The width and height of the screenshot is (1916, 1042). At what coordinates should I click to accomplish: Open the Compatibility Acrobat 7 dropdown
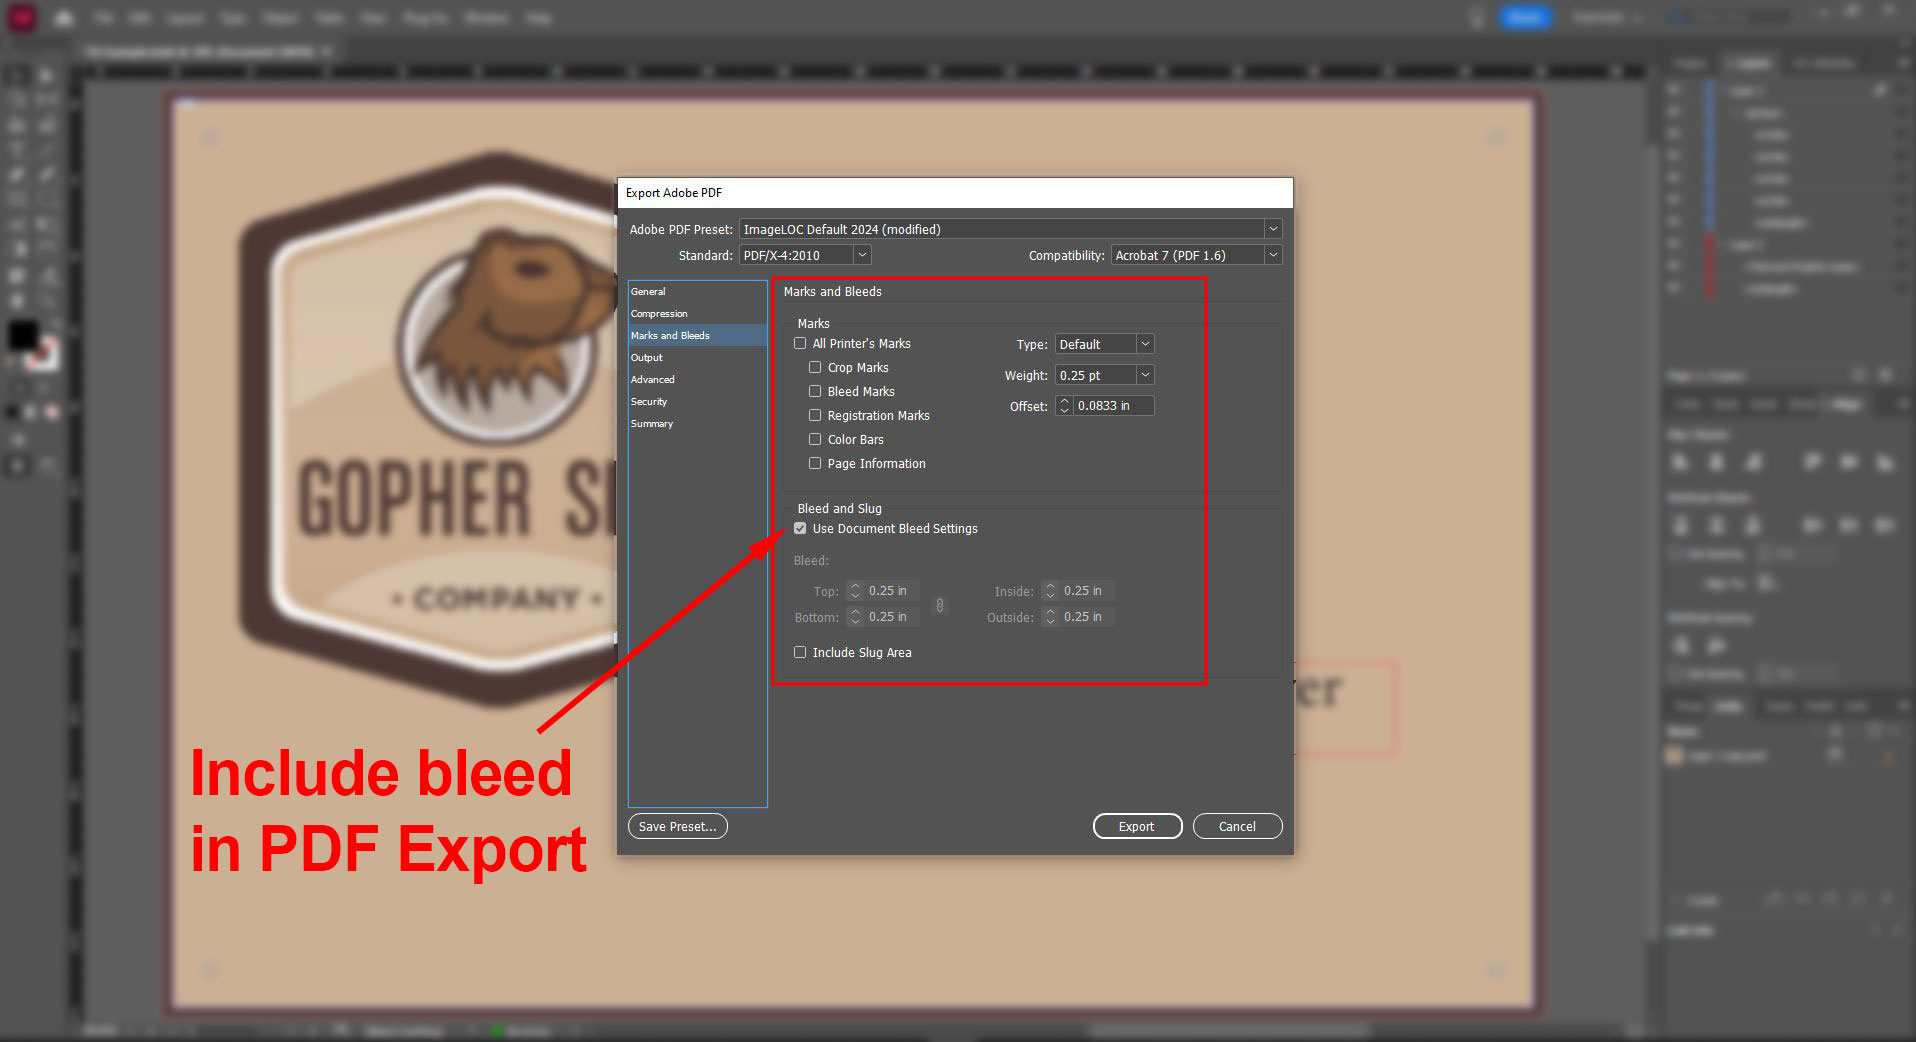pyautogui.click(x=1196, y=255)
